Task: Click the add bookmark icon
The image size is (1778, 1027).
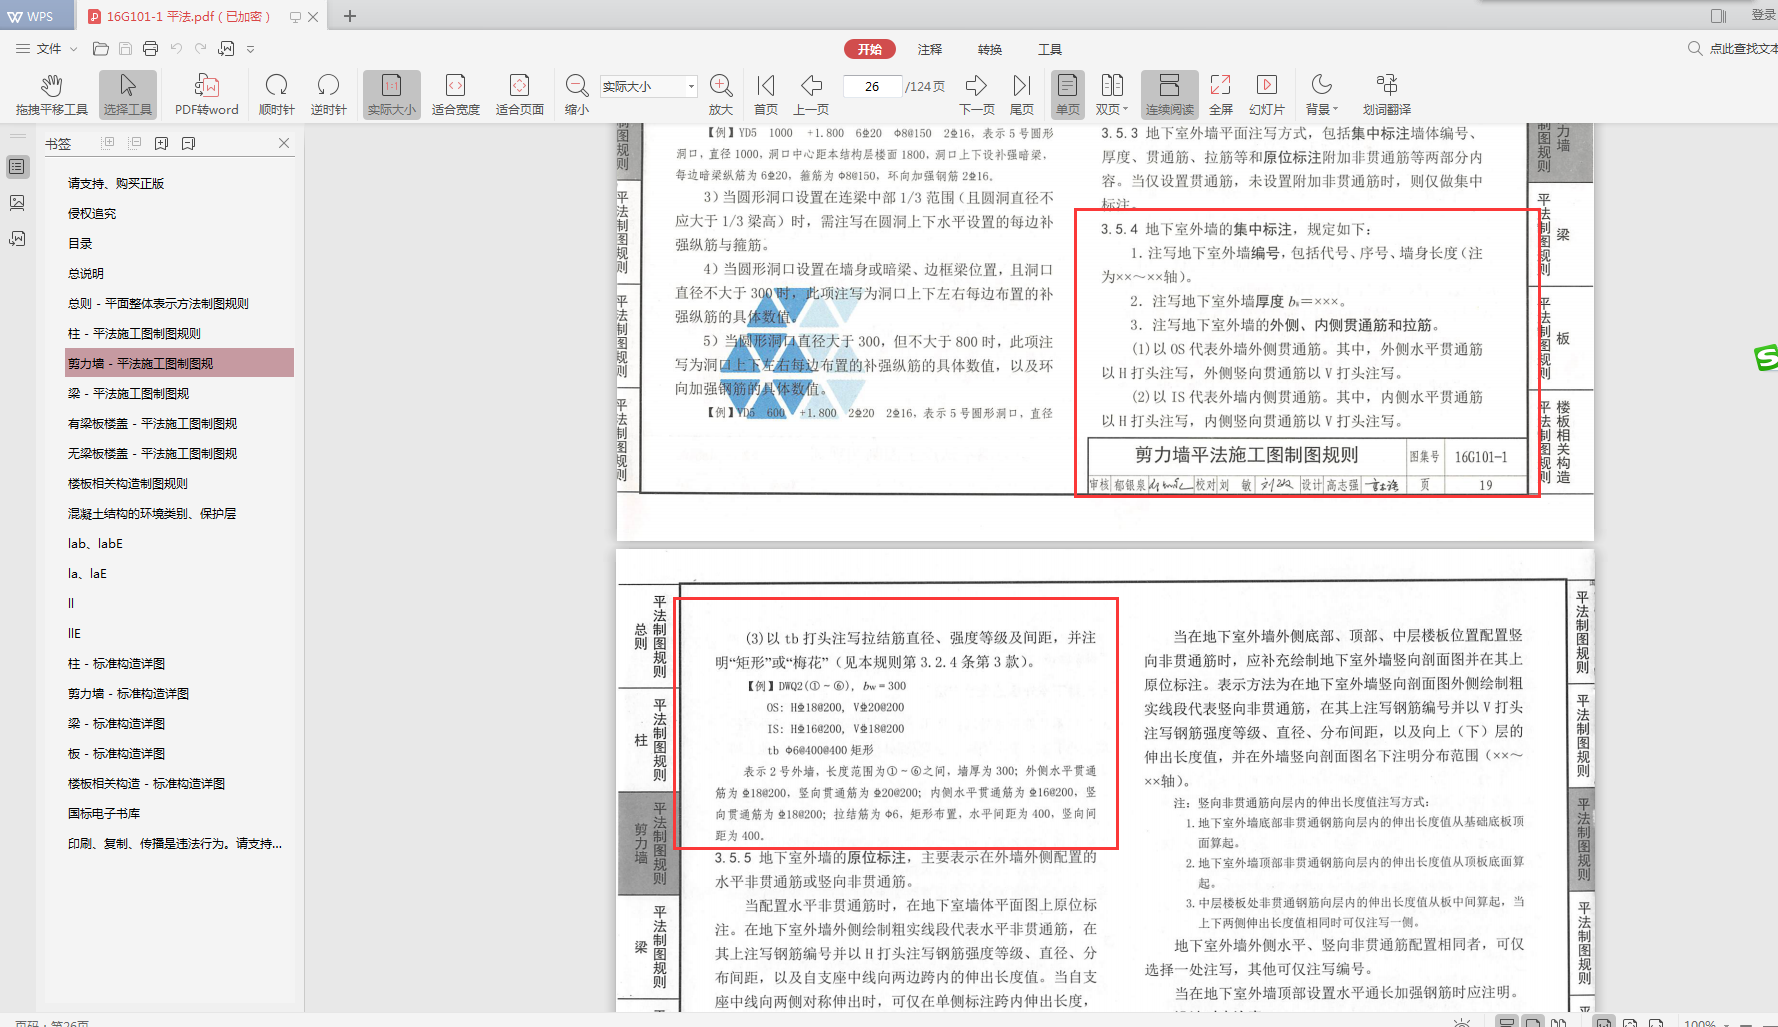Action: click(x=162, y=143)
